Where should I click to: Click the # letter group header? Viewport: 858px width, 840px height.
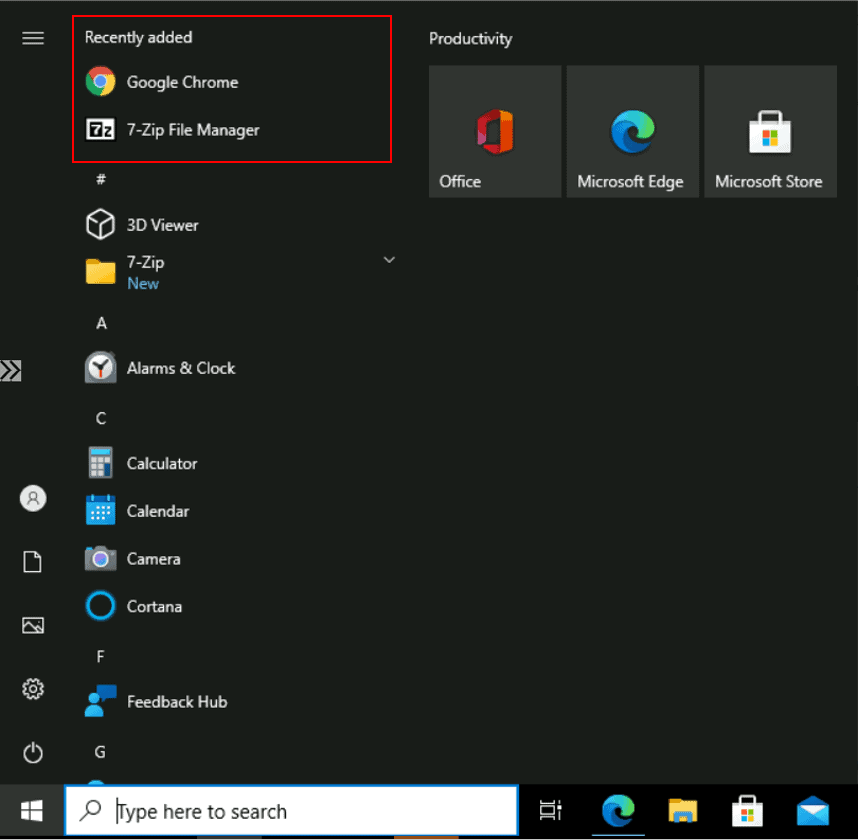101,179
